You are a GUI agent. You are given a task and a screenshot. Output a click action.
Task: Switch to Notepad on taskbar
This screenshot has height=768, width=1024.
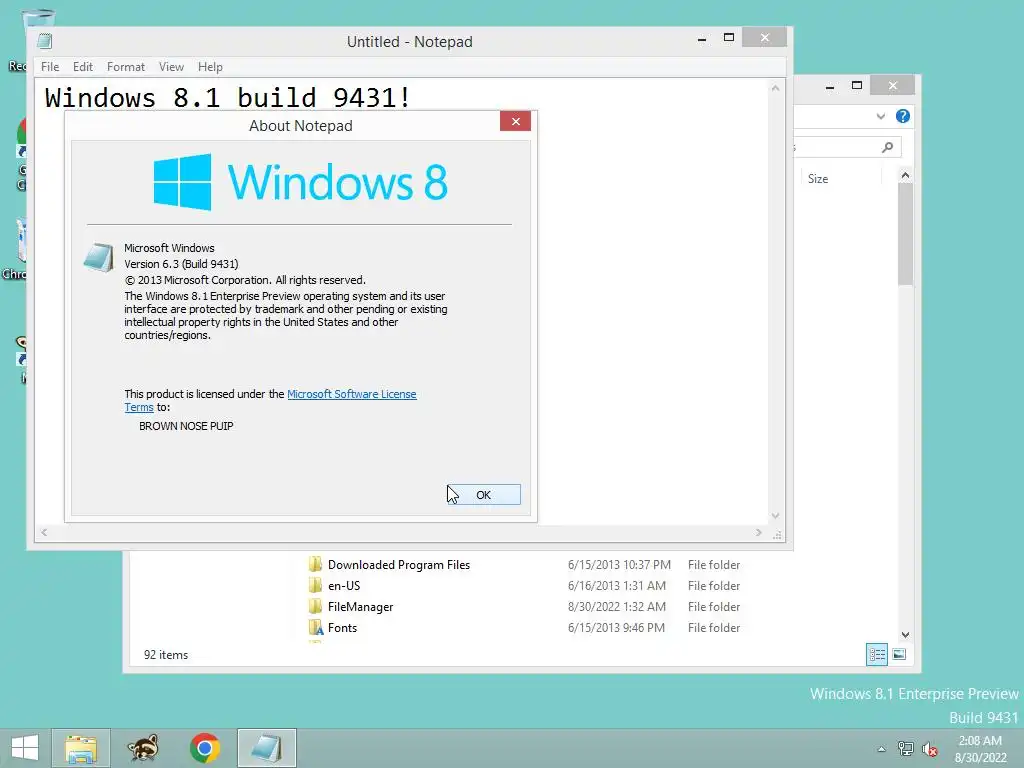point(266,748)
